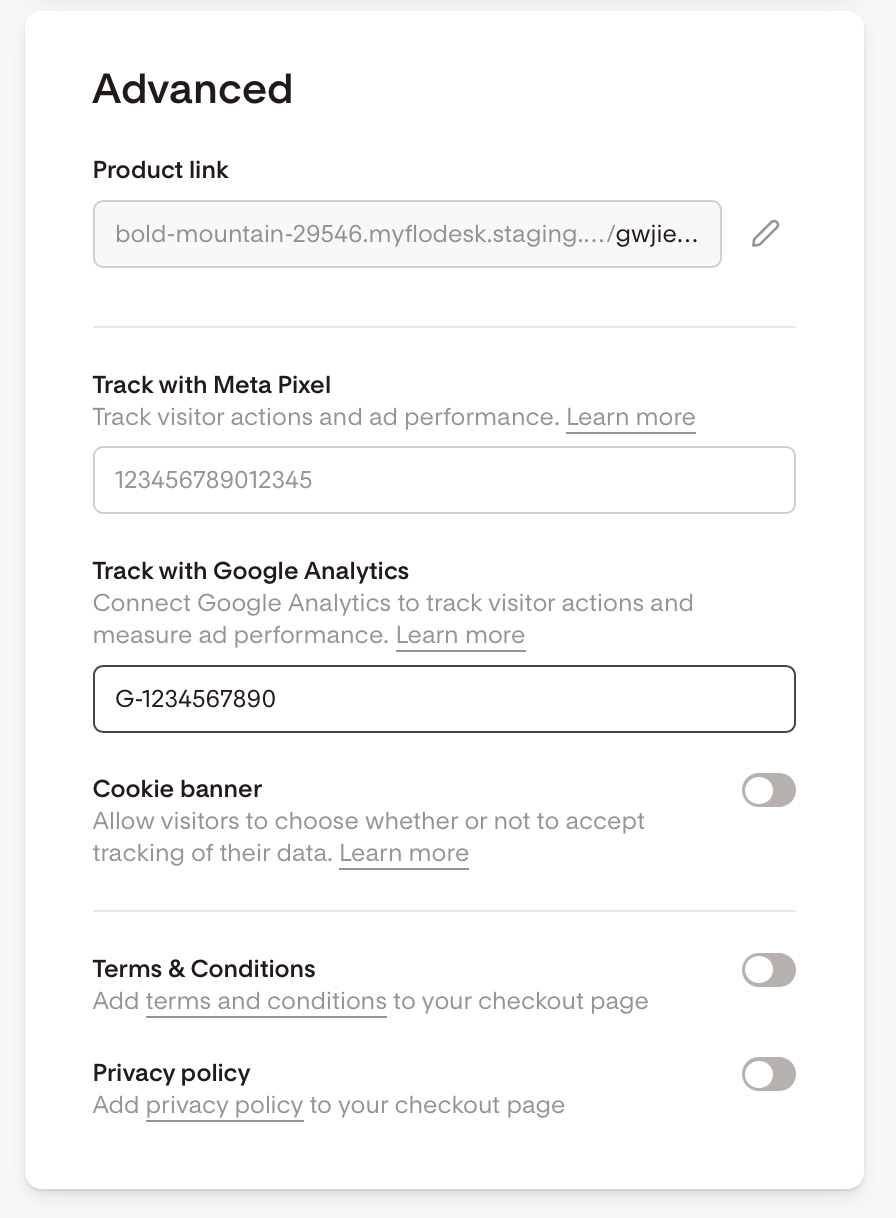Click the Privacy policy label text
Image resolution: width=896 pixels, height=1218 pixels.
171,1073
